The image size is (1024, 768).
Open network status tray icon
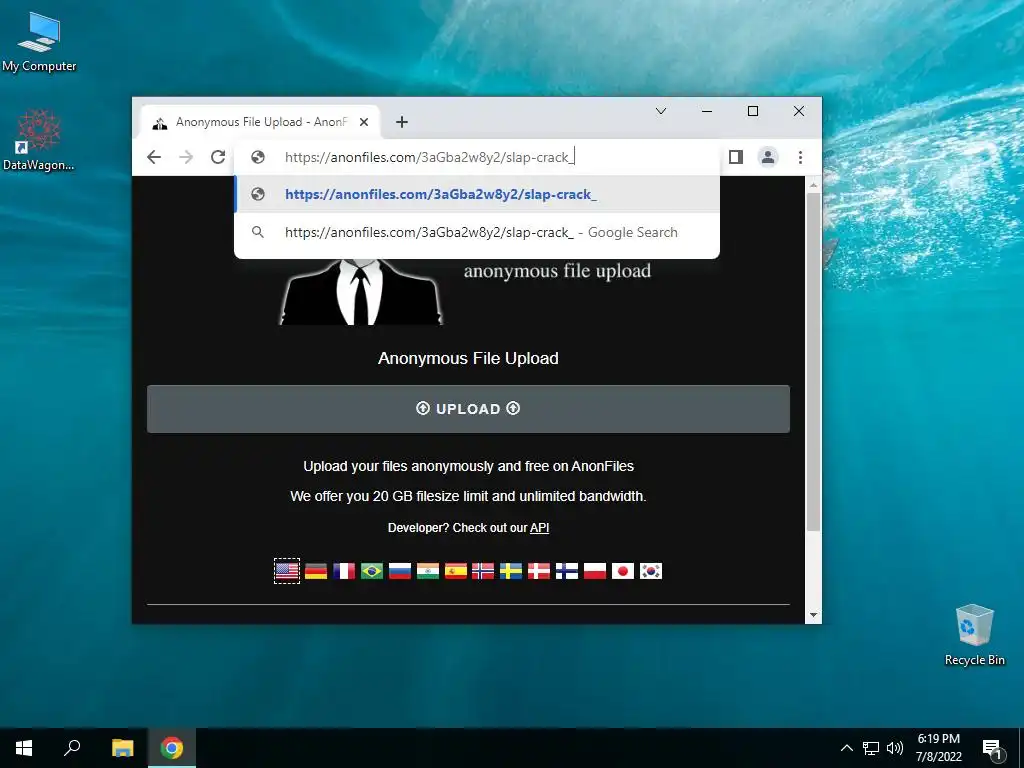[x=871, y=748]
